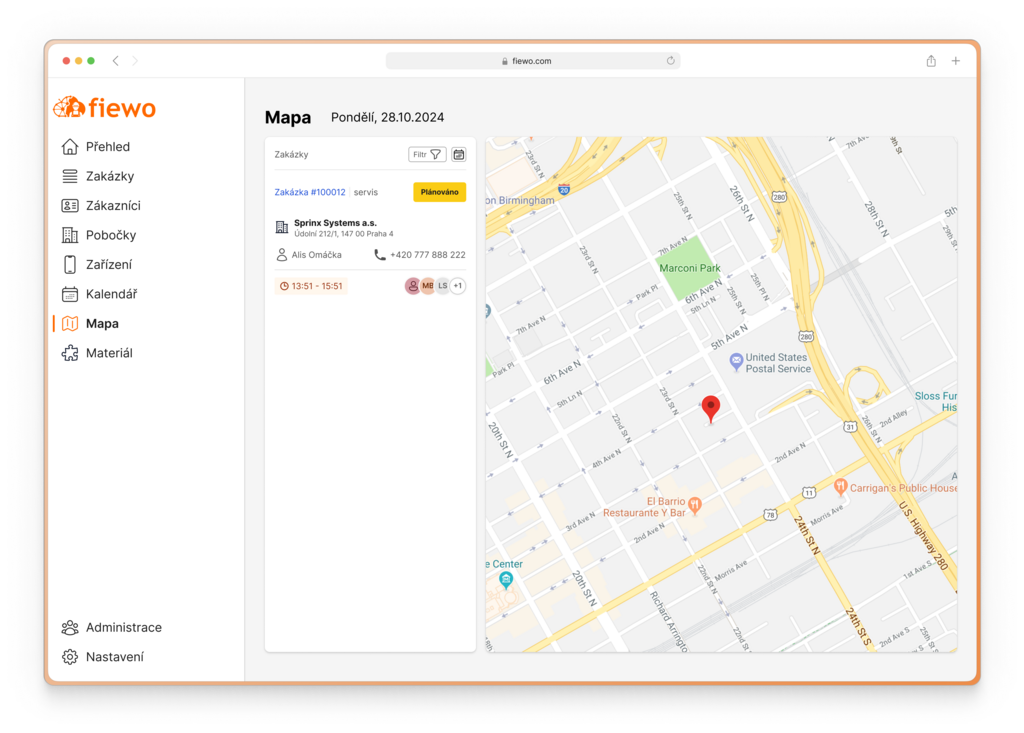Click the calendar icon beside Kalendář

pos(70,294)
